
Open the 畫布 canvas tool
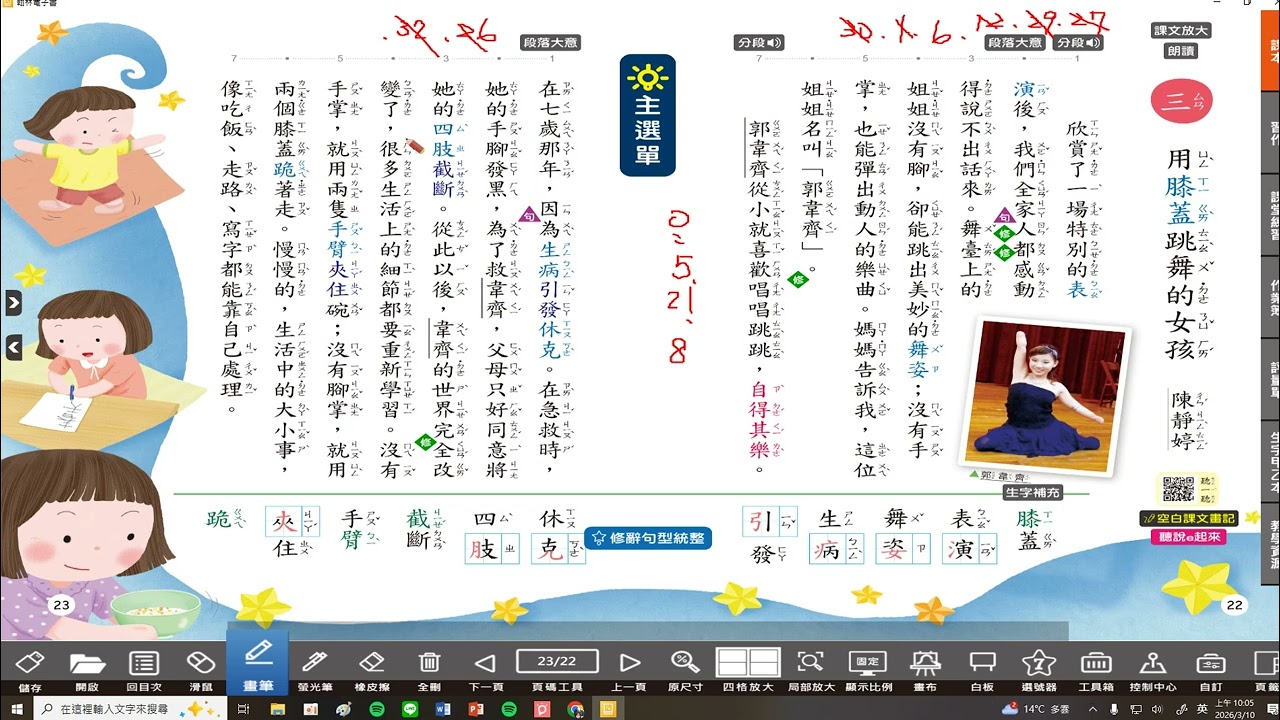(x=925, y=669)
